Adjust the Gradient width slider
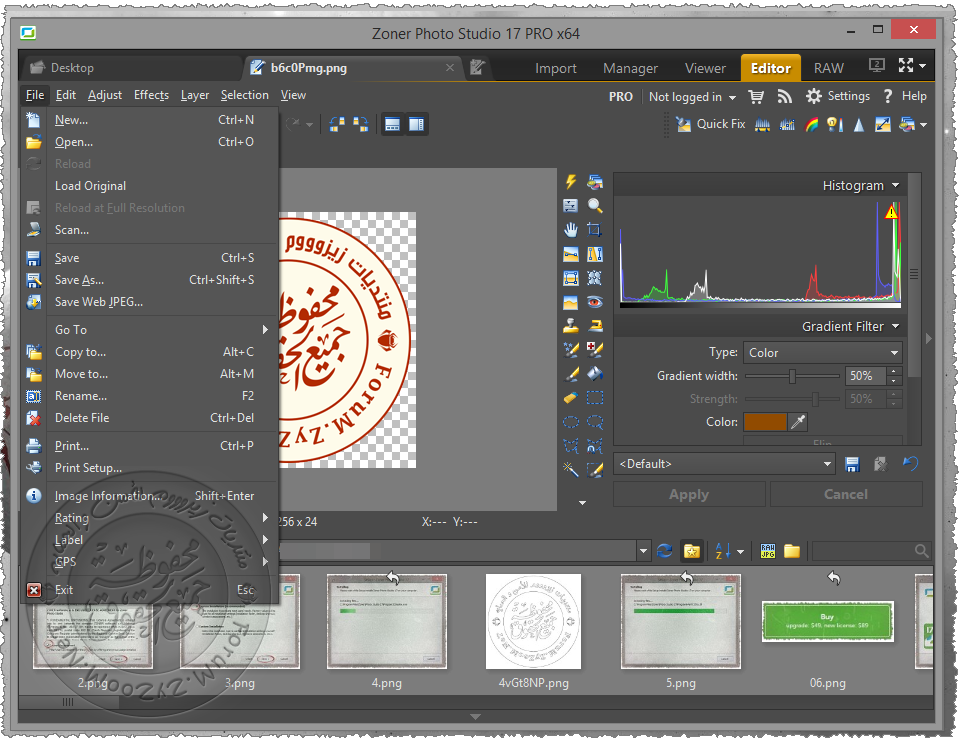The image size is (960, 743). click(x=792, y=376)
